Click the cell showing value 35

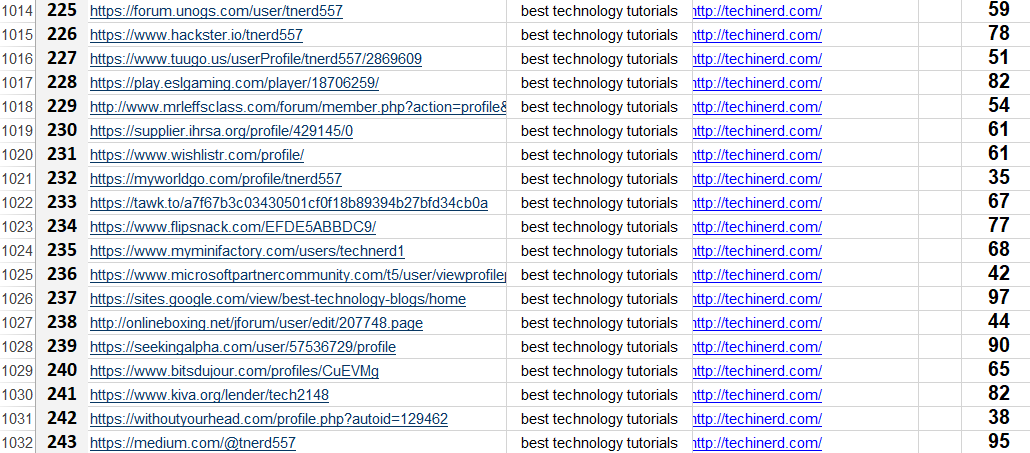pos(997,179)
